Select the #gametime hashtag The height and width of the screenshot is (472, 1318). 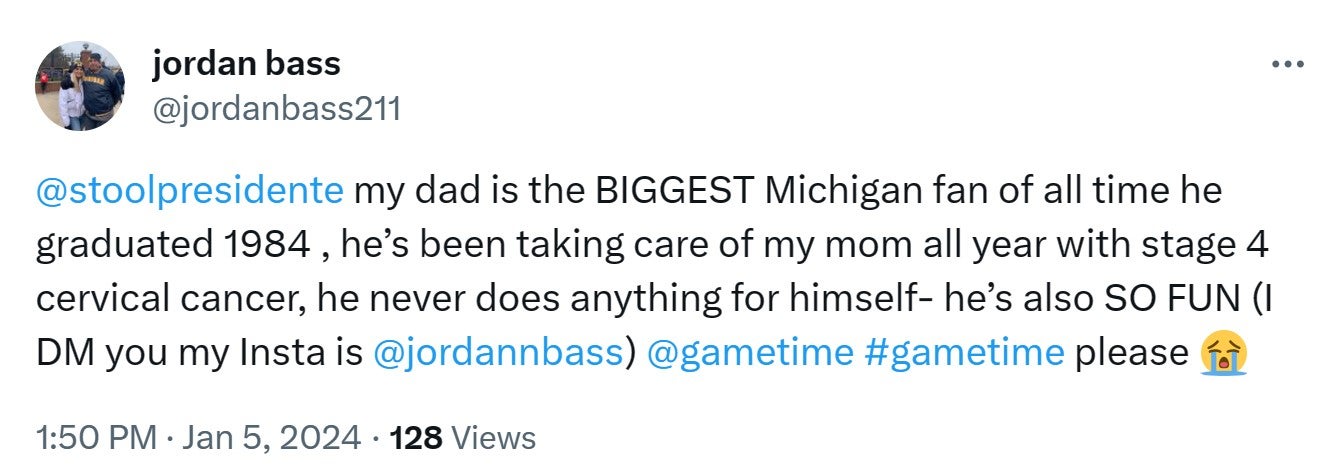click(962, 353)
